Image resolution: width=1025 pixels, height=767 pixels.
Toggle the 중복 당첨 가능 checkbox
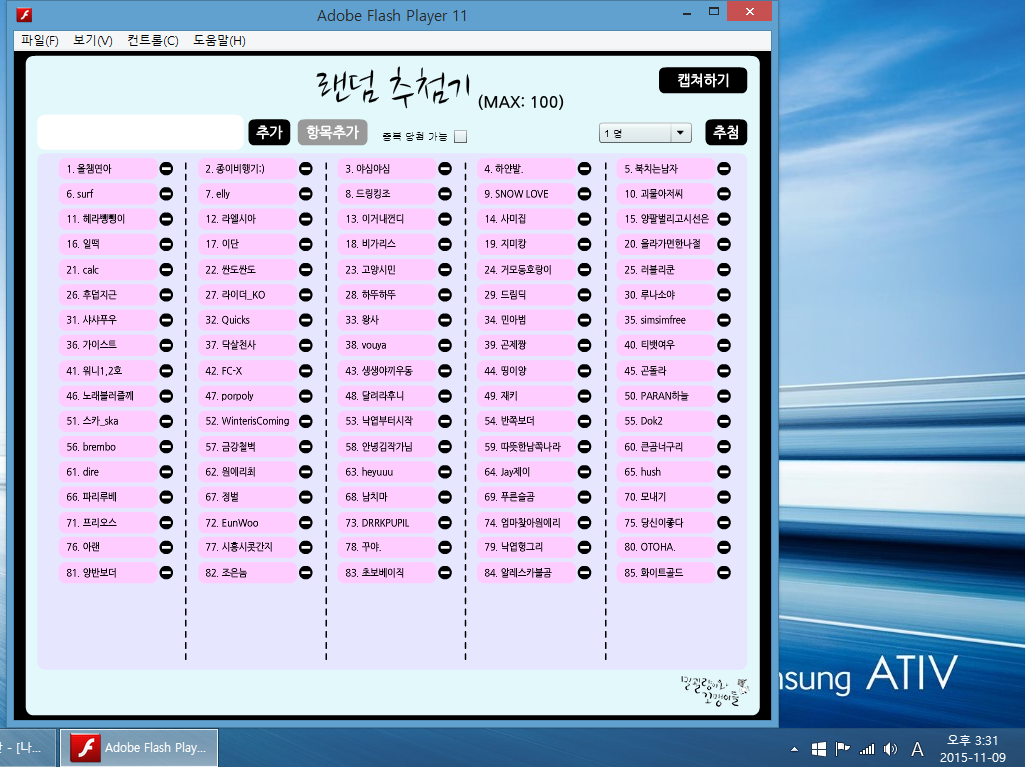(x=461, y=136)
